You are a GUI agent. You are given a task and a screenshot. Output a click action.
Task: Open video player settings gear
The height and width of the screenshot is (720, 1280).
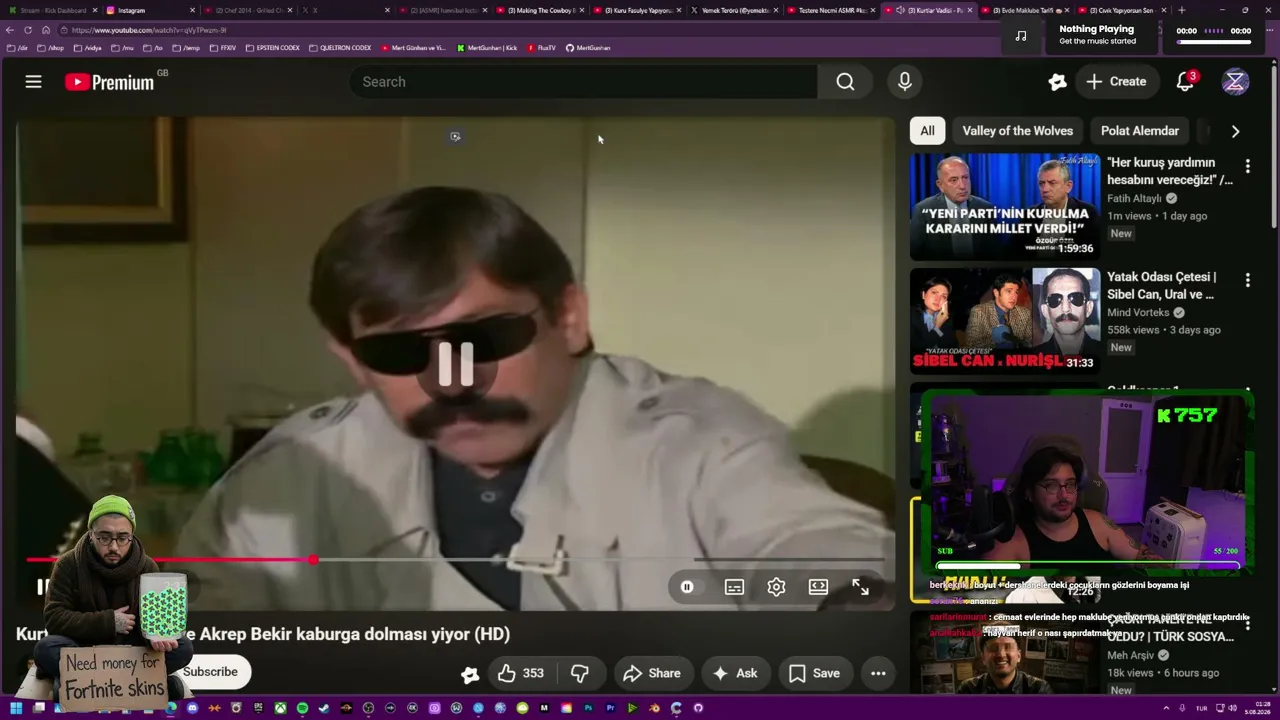(x=776, y=587)
